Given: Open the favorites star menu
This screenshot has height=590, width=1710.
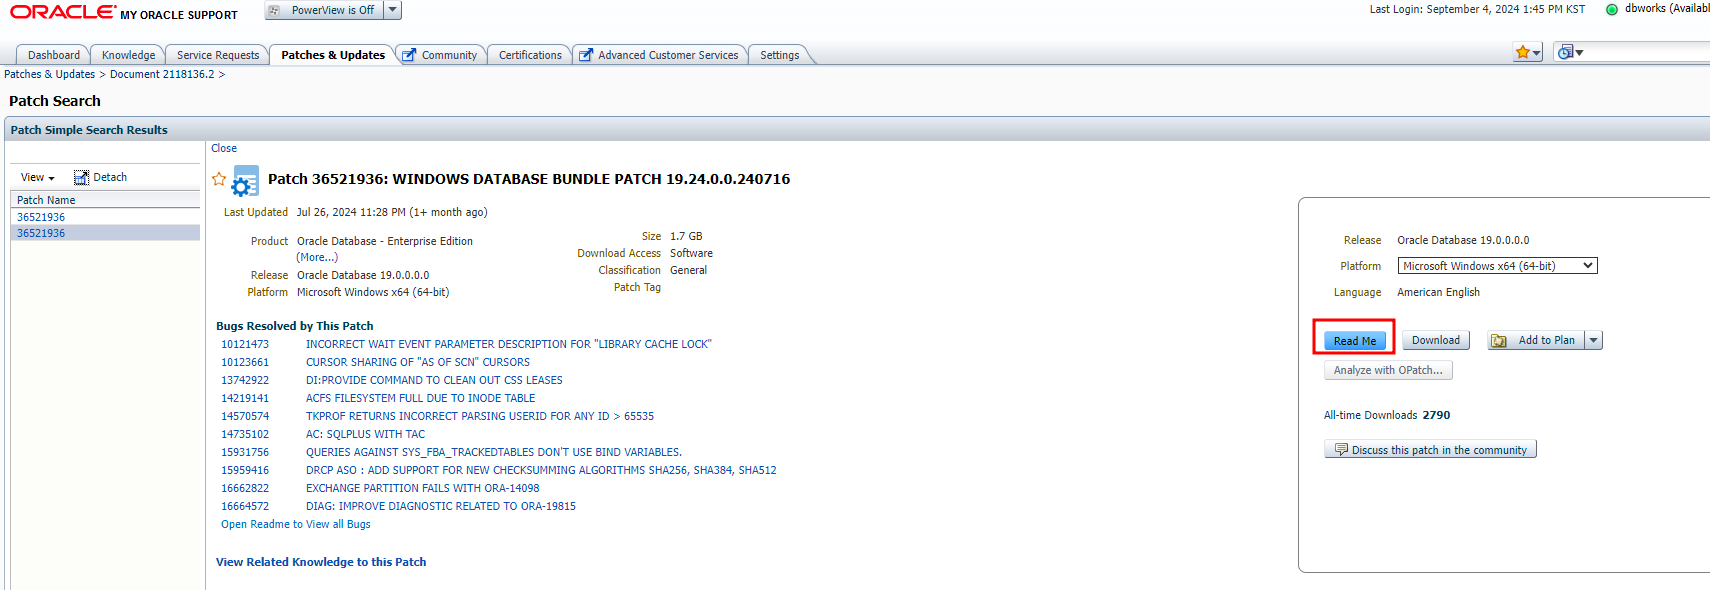Looking at the screenshot, I should coord(1528,52).
